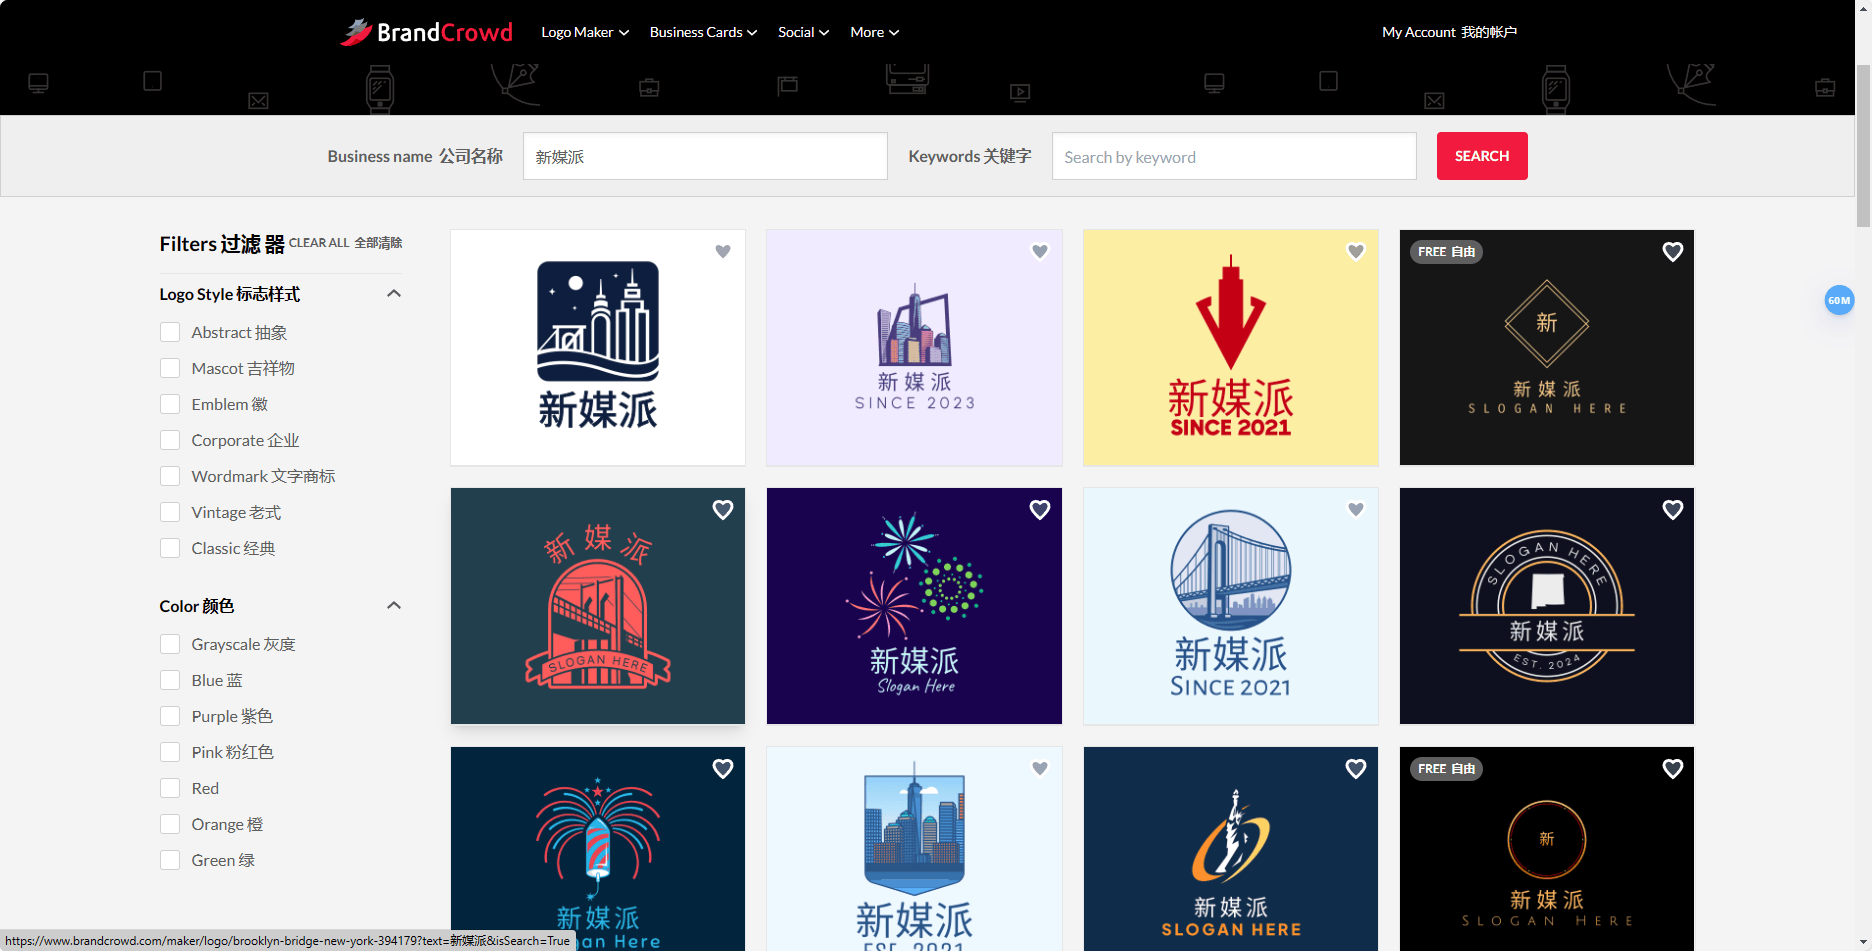Favorite the gold diamond FREE logo design
1872x951 pixels.
(x=1672, y=251)
